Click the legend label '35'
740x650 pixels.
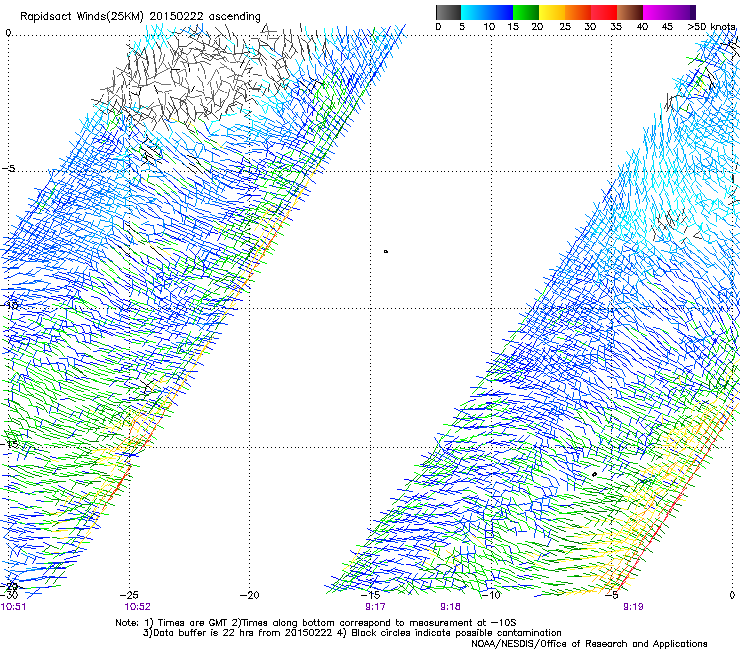click(616, 27)
